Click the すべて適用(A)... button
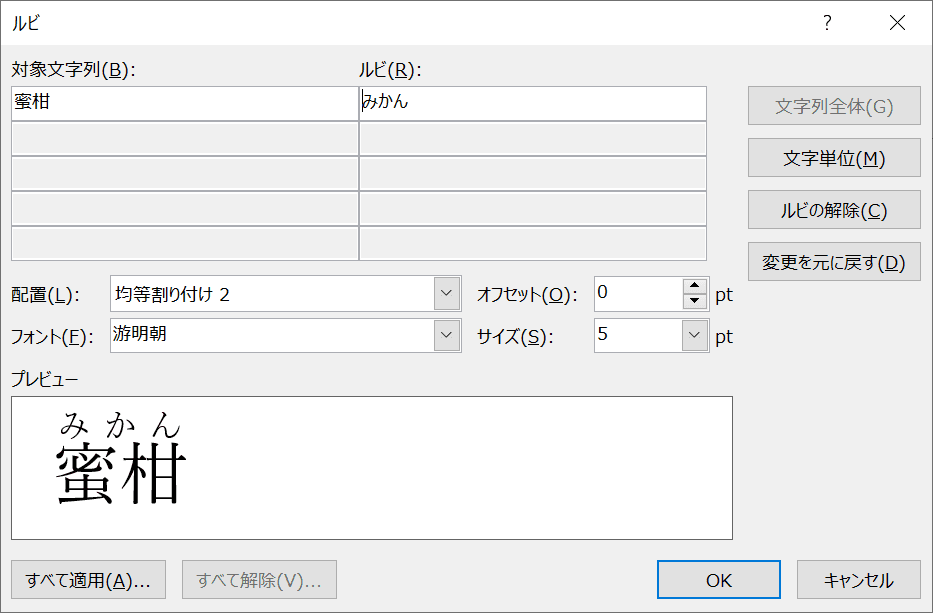This screenshot has height=613, width=933. [x=88, y=580]
